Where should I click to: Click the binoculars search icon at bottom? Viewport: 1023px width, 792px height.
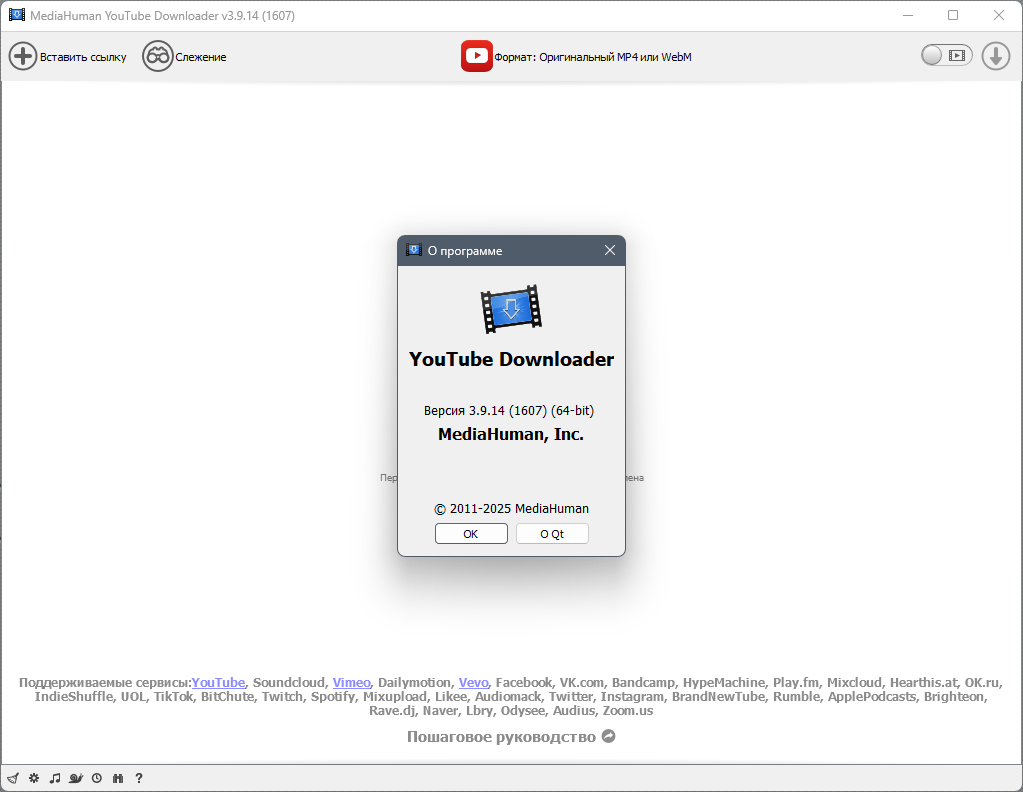117,778
